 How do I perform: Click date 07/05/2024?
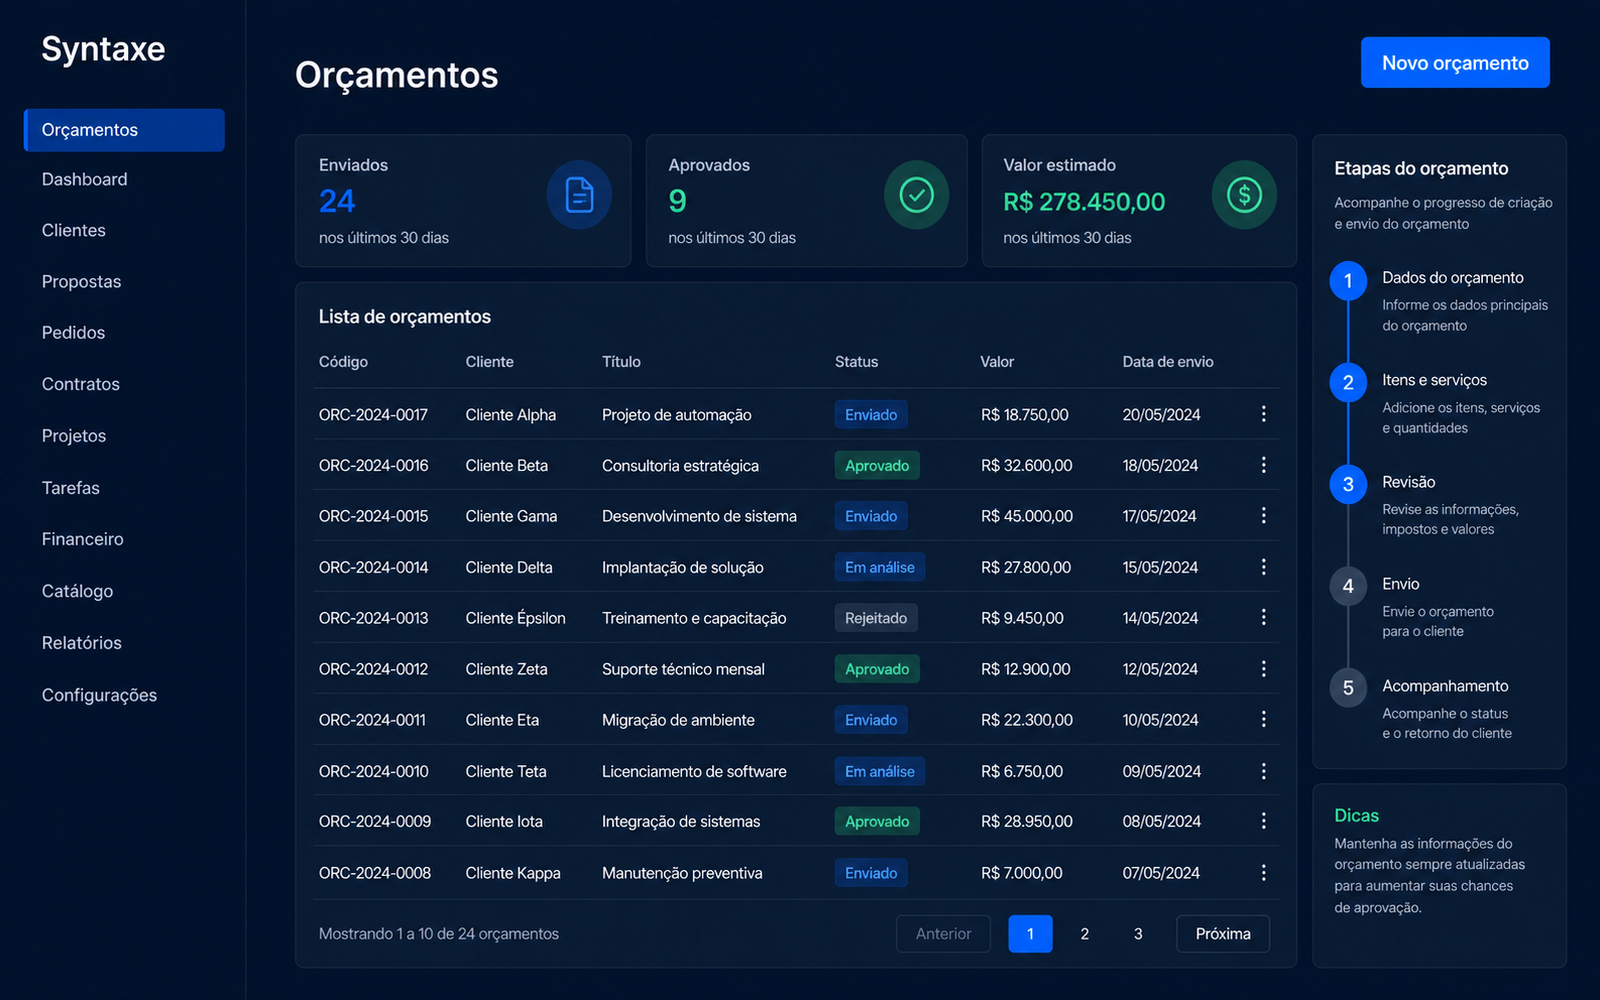click(1161, 873)
